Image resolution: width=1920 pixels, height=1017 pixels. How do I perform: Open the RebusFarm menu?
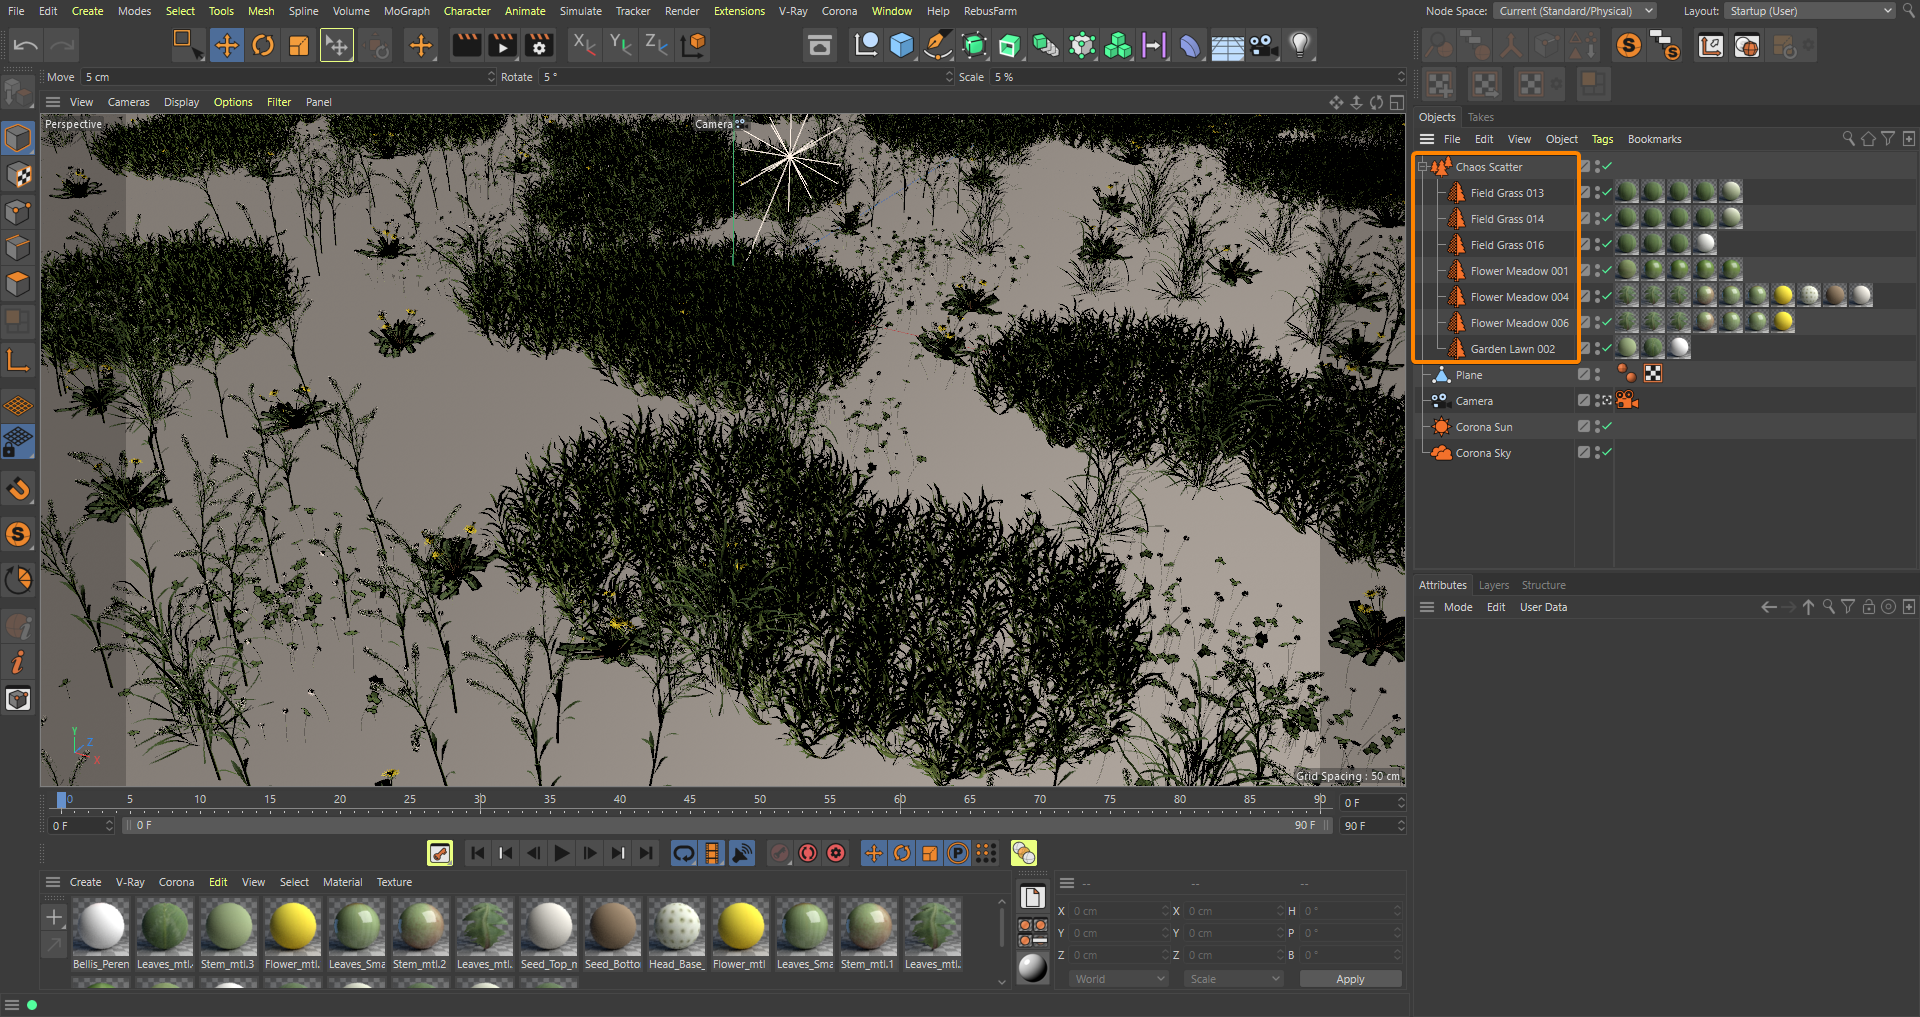tap(990, 11)
